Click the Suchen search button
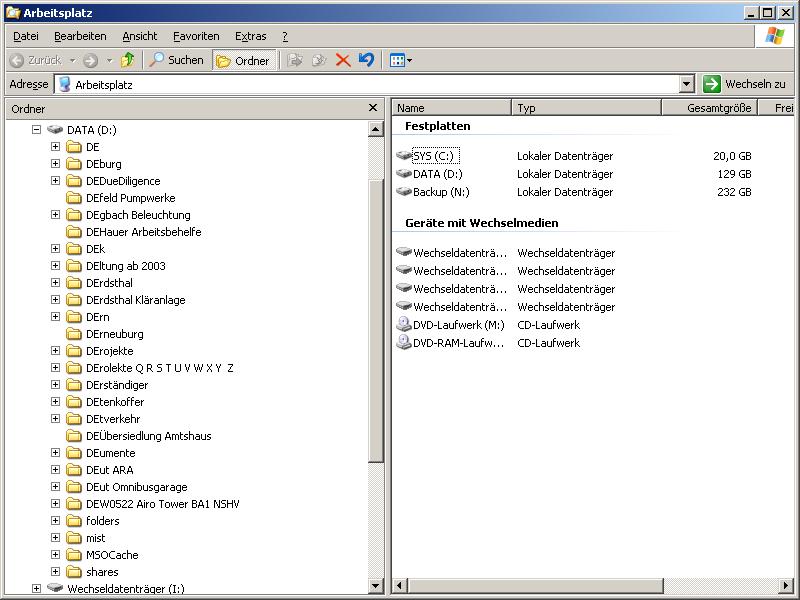Viewport: 800px width, 600px height. coord(177,60)
